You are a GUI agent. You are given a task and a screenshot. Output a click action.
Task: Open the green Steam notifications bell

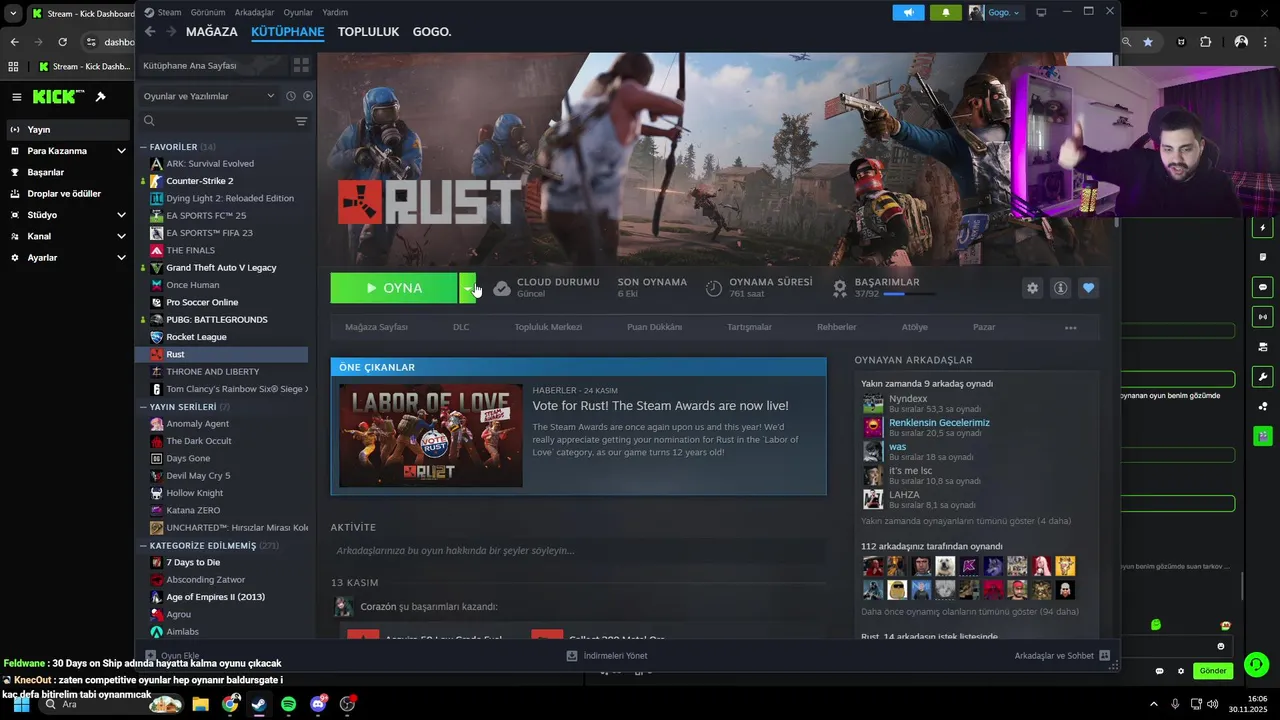946,12
